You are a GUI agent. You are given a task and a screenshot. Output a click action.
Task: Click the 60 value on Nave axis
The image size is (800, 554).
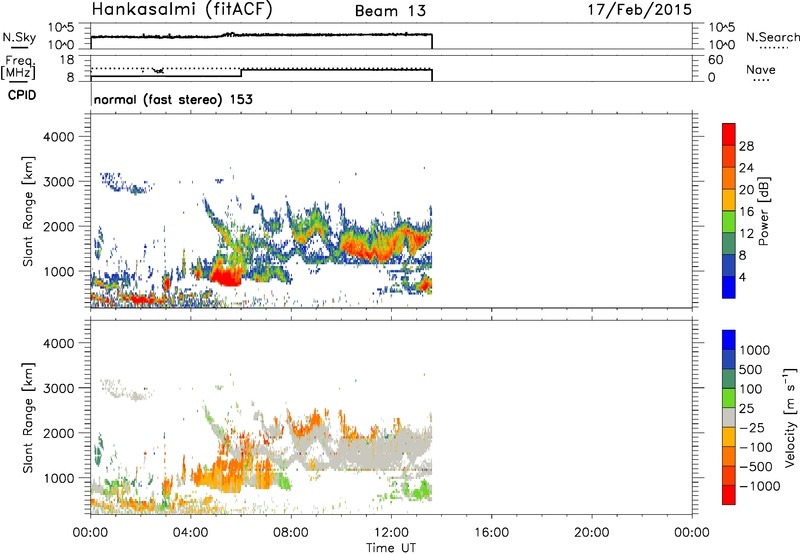pyautogui.click(x=715, y=60)
